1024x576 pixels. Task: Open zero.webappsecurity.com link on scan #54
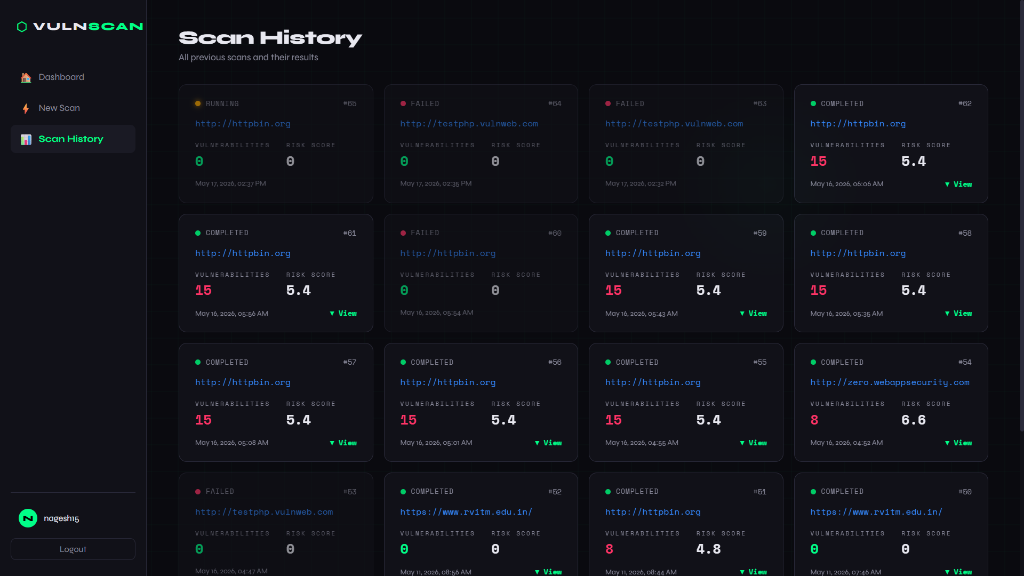point(889,383)
